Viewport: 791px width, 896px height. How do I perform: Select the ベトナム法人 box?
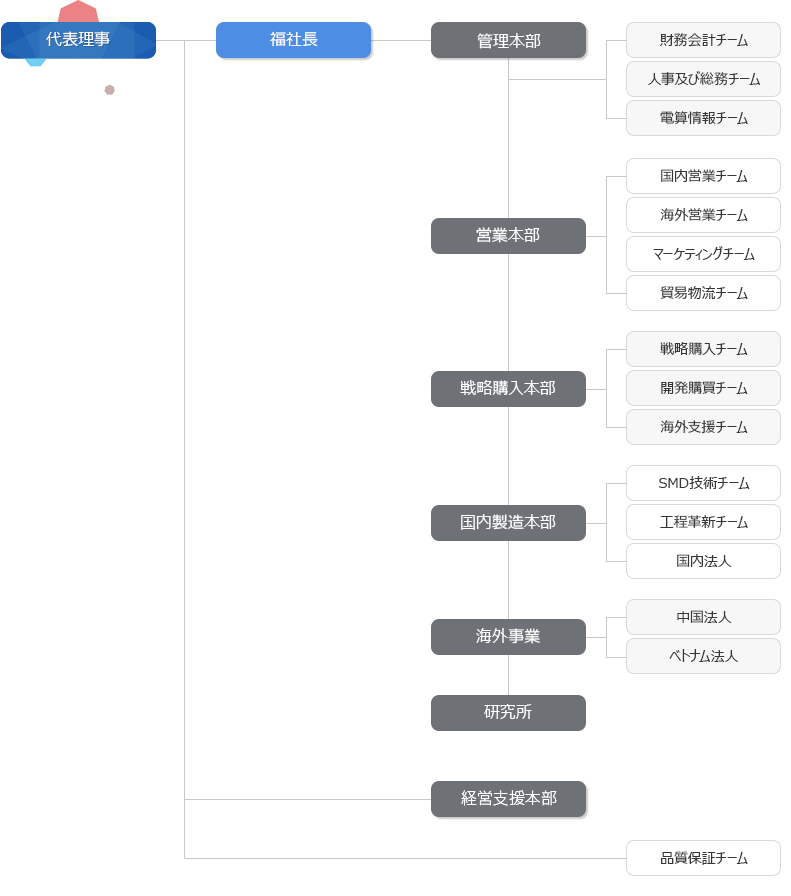(703, 656)
